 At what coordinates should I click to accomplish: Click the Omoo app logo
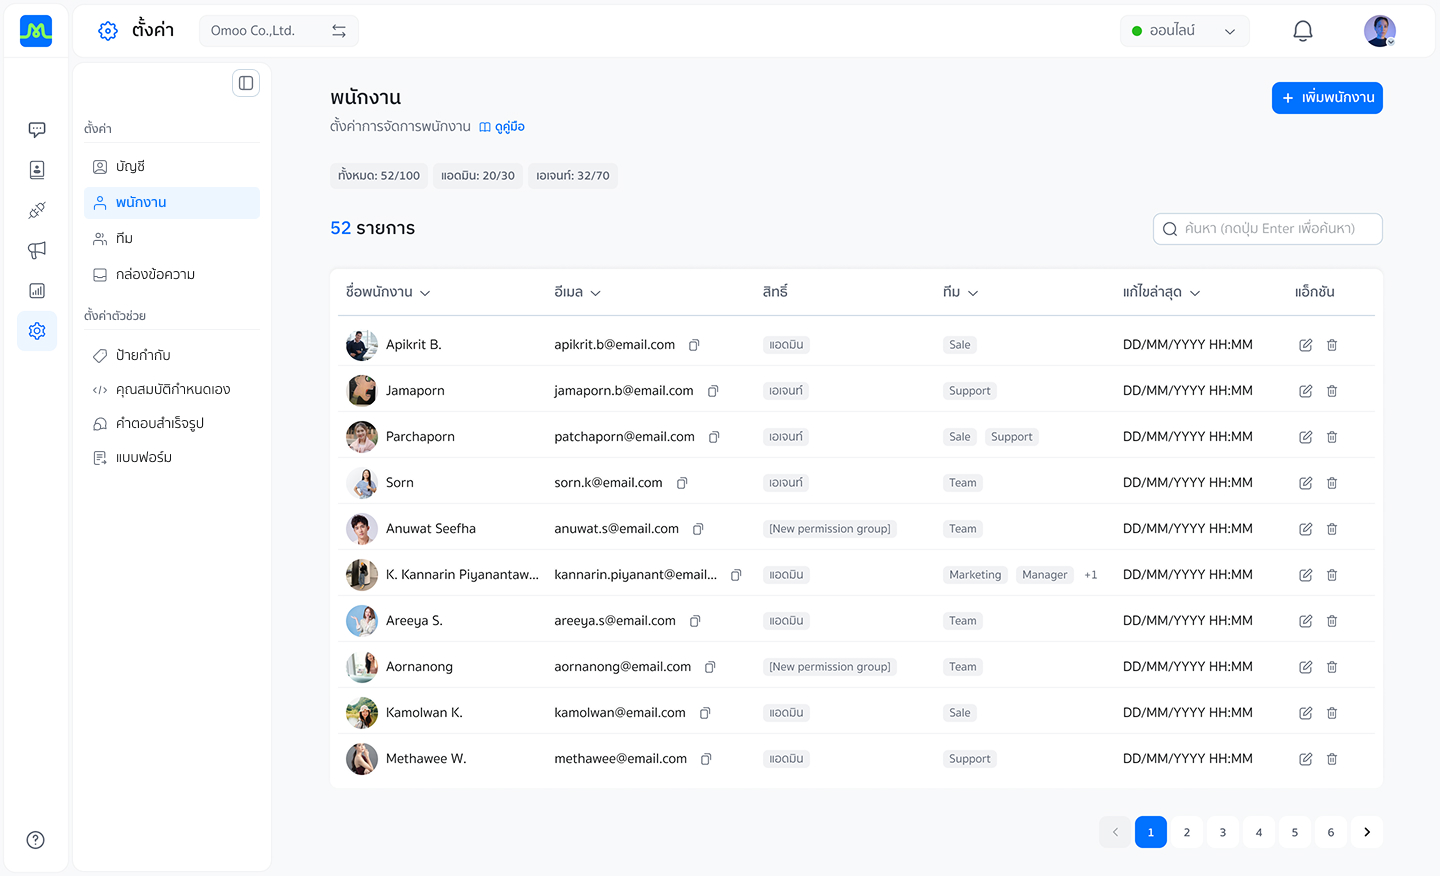(x=36, y=31)
